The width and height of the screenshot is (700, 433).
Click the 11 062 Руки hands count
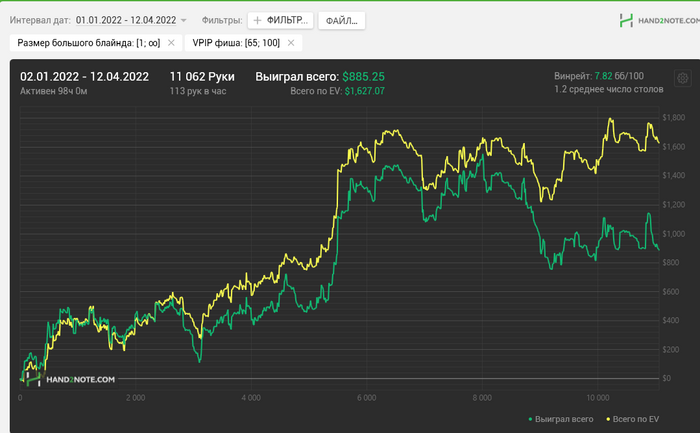coord(202,77)
